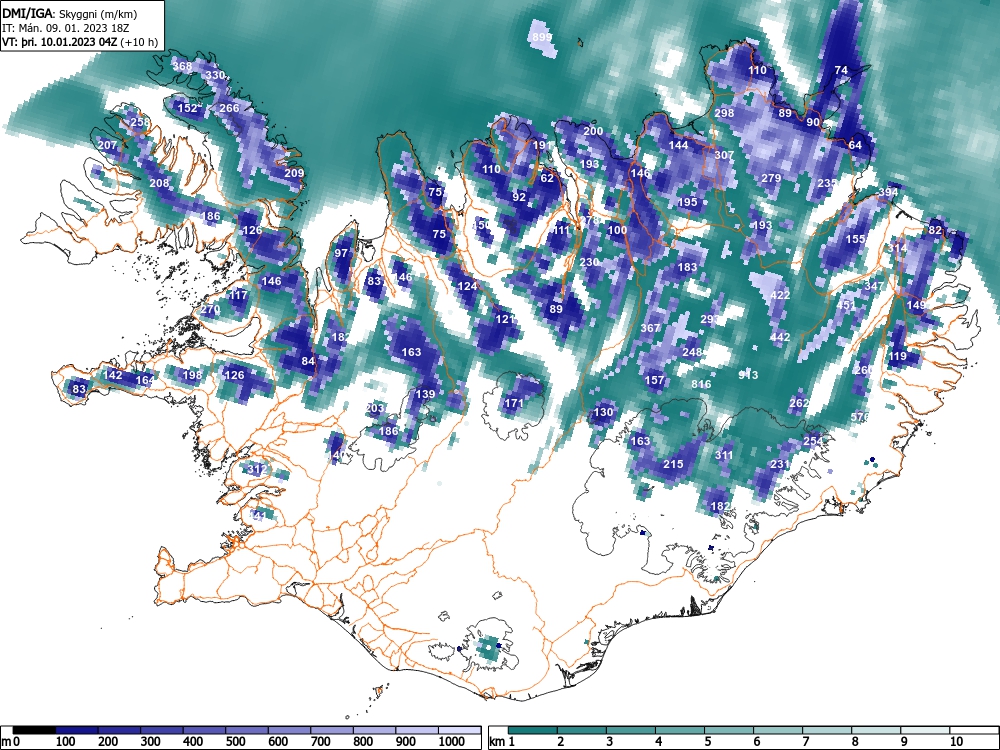1000x750 pixels.
Task: Select the visibility value 155
Action: pyautogui.click(x=855, y=239)
